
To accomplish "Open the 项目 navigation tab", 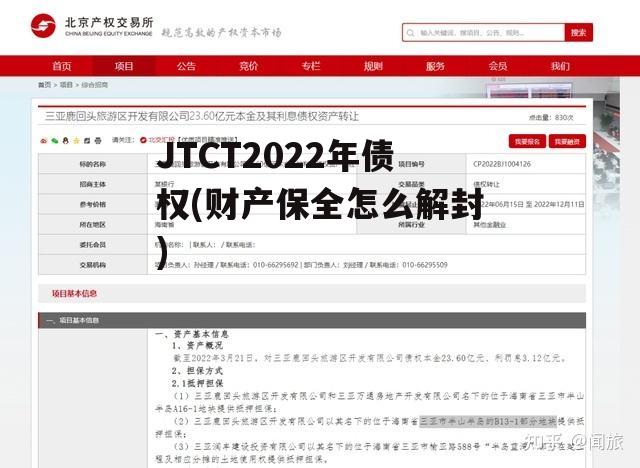I will (x=124, y=66).
